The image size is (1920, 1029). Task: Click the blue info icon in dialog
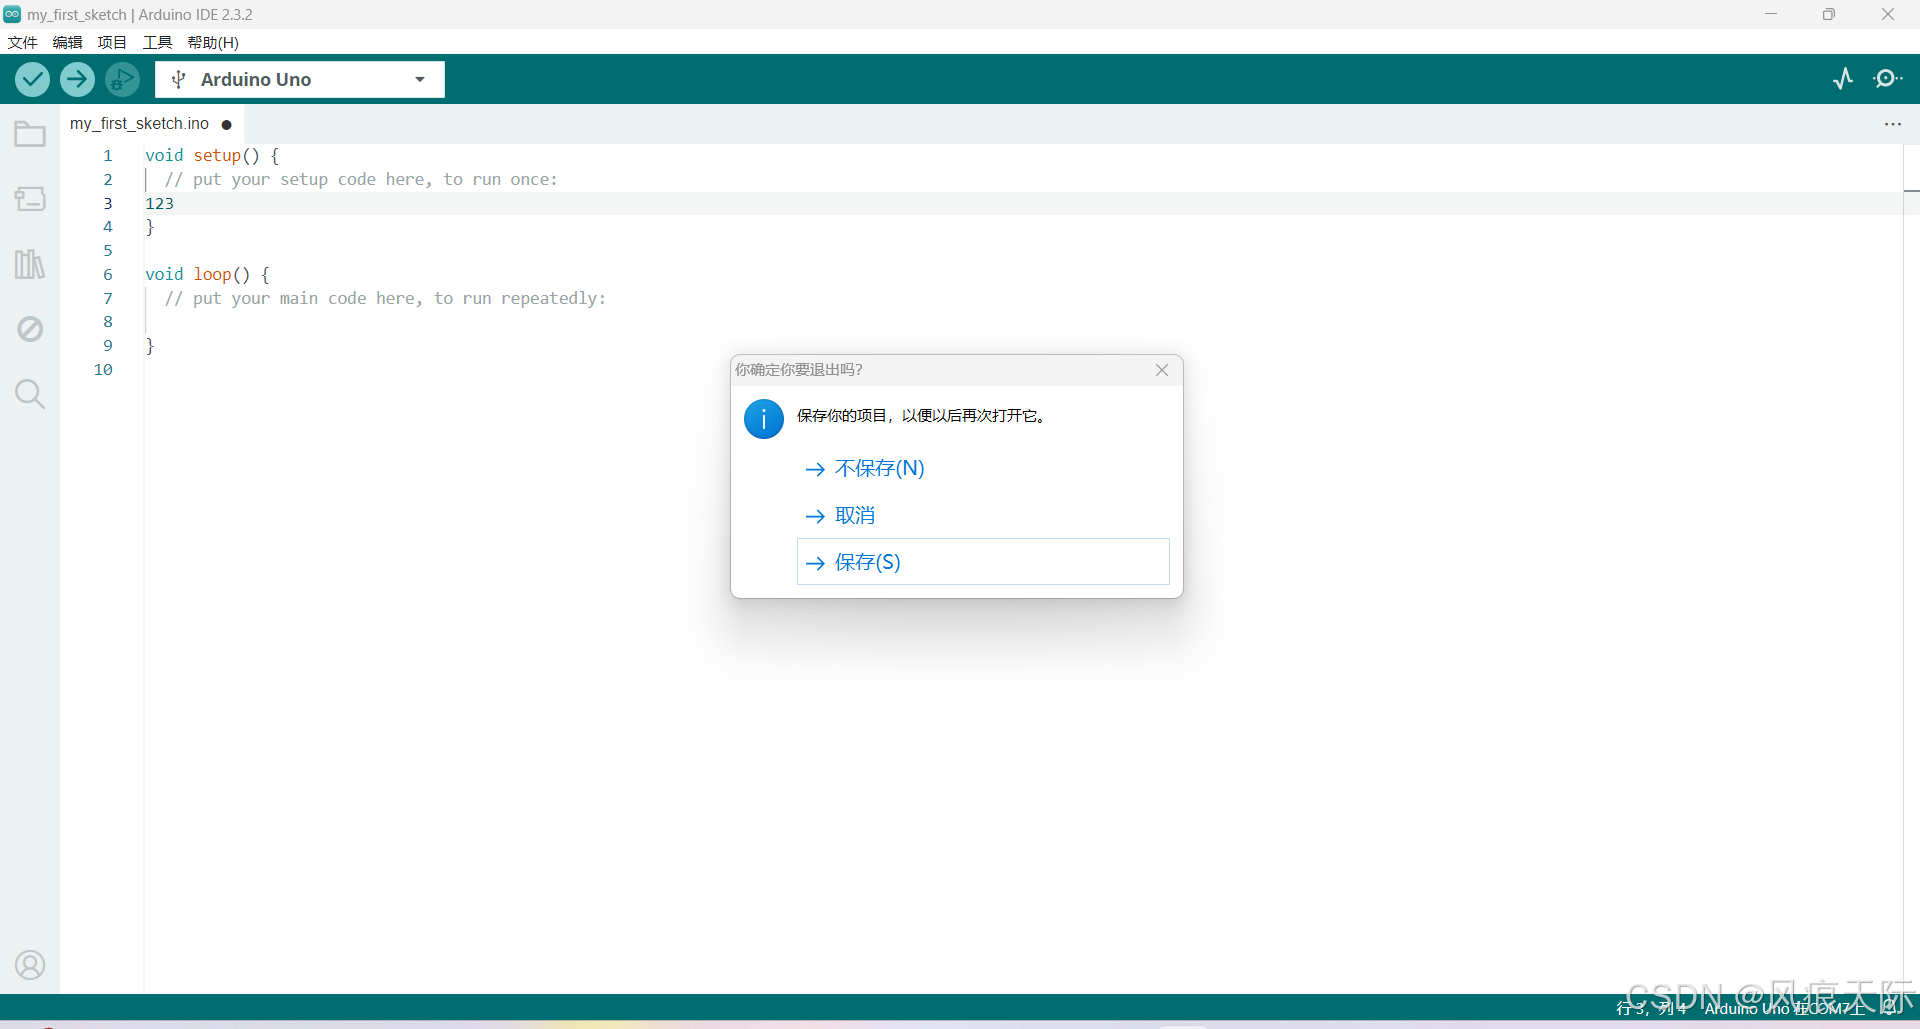click(764, 419)
